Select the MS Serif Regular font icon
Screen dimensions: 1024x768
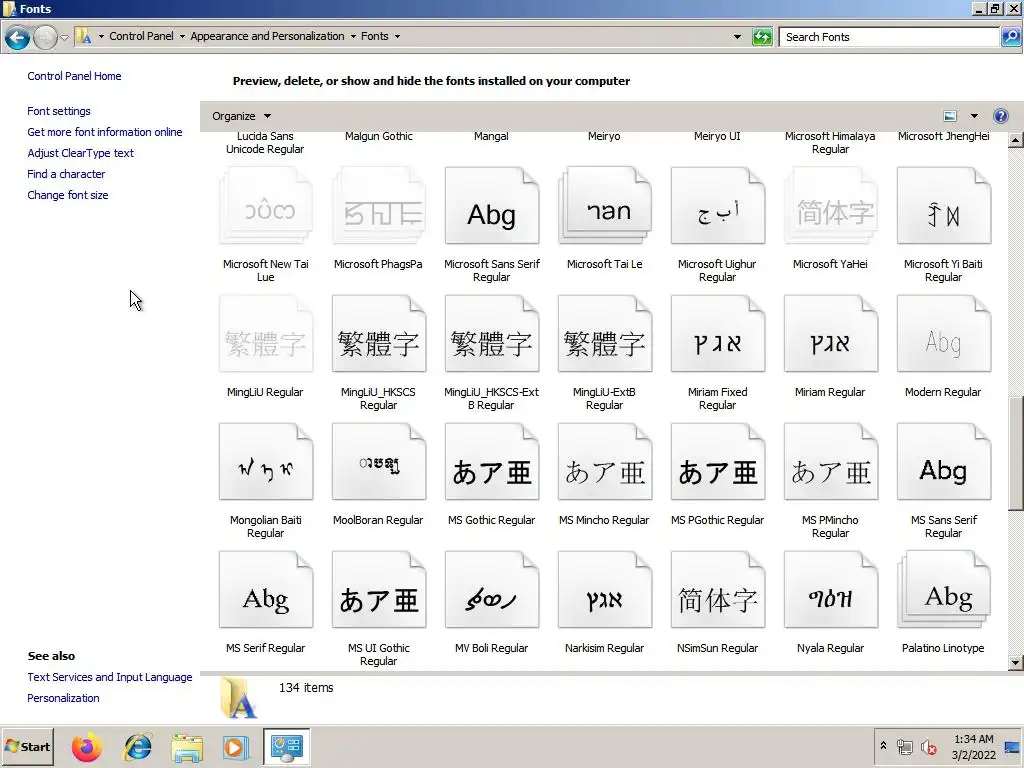pyautogui.click(x=266, y=590)
